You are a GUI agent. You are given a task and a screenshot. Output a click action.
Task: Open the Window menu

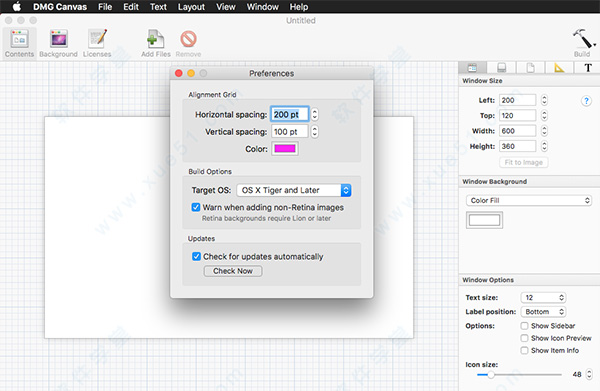click(262, 7)
